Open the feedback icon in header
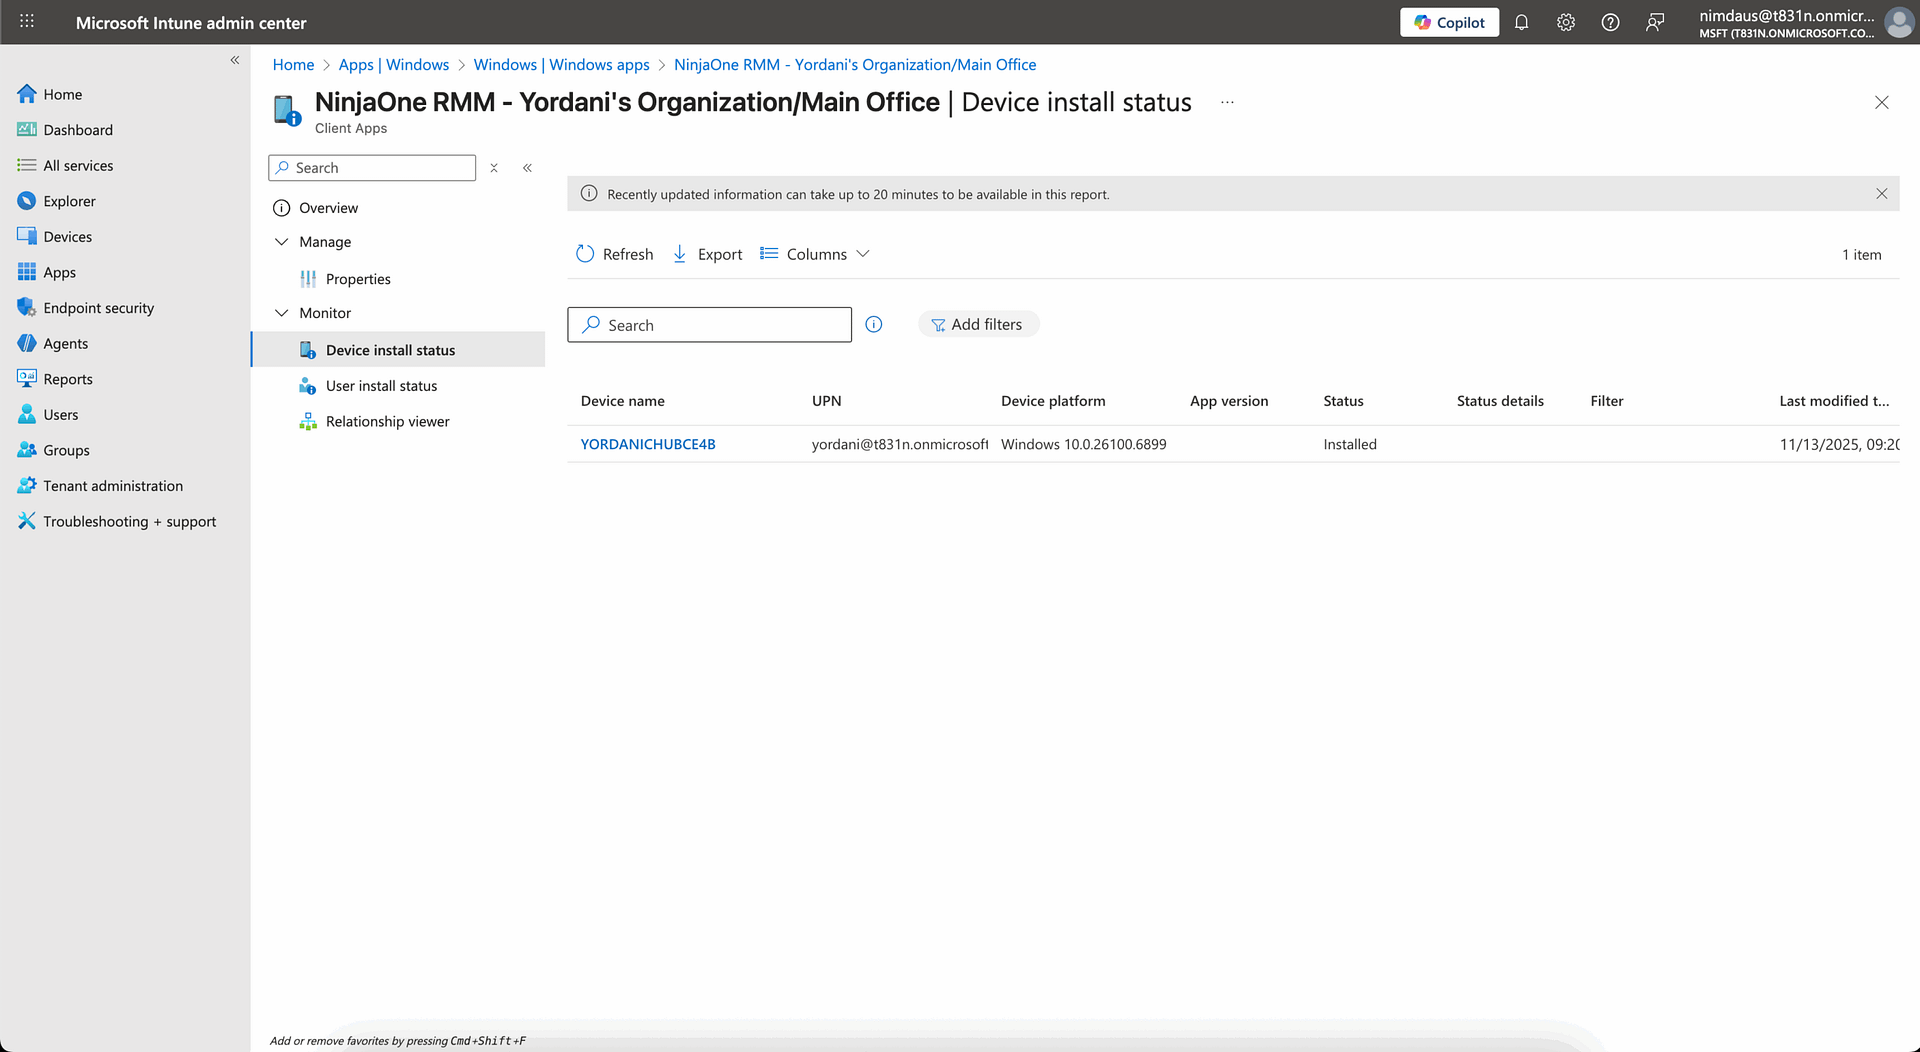1920x1052 pixels. pos(1655,22)
